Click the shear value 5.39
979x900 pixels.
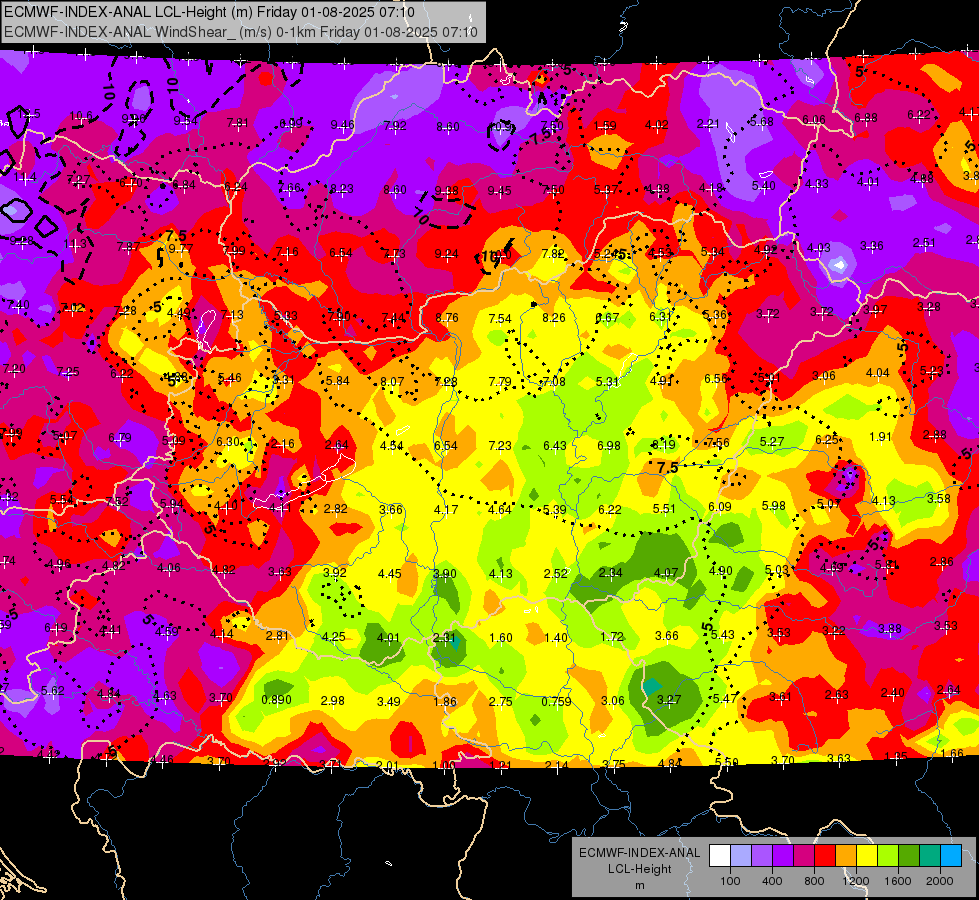[x=554, y=510]
